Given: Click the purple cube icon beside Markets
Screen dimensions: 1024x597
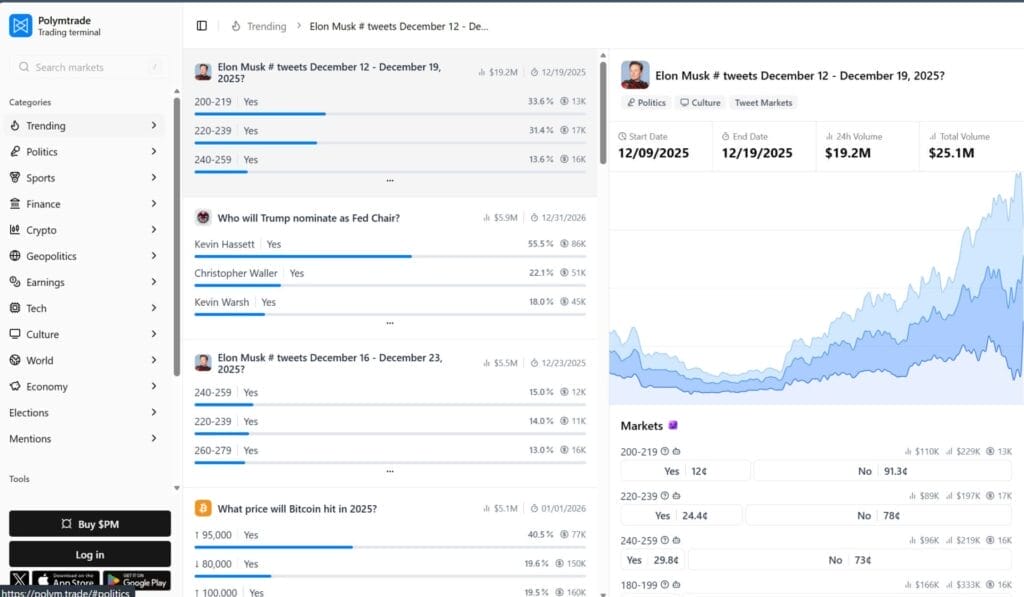Looking at the screenshot, I should (673, 426).
